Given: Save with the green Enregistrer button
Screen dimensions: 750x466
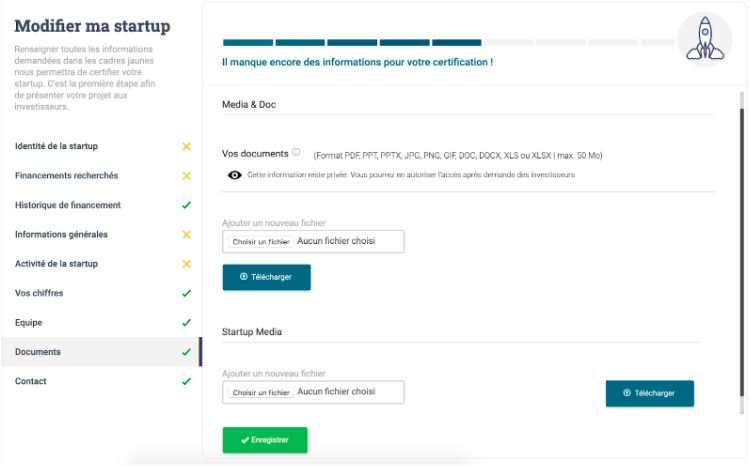Looking at the screenshot, I should (265, 440).
